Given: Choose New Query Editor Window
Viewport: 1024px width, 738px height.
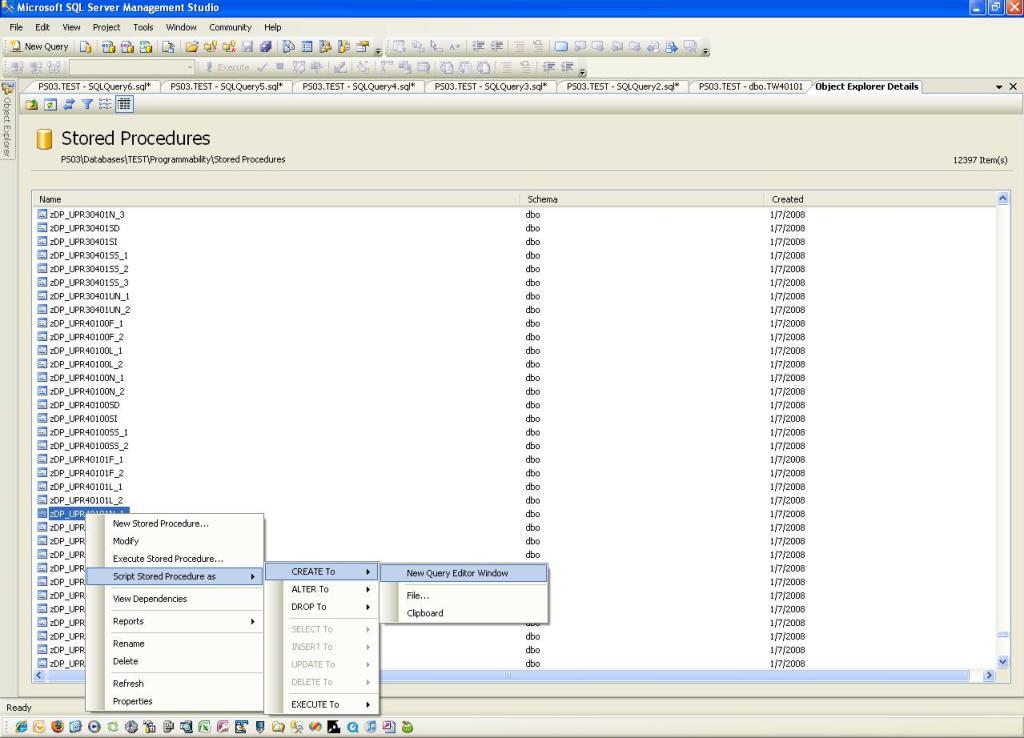Looking at the screenshot, I should click(464, 573).
